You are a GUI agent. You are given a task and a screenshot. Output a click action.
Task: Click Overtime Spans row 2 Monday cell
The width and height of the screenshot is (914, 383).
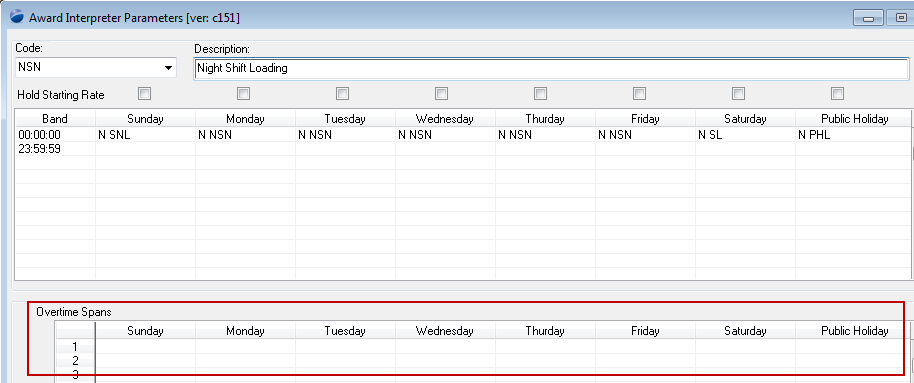click(245, 361)
